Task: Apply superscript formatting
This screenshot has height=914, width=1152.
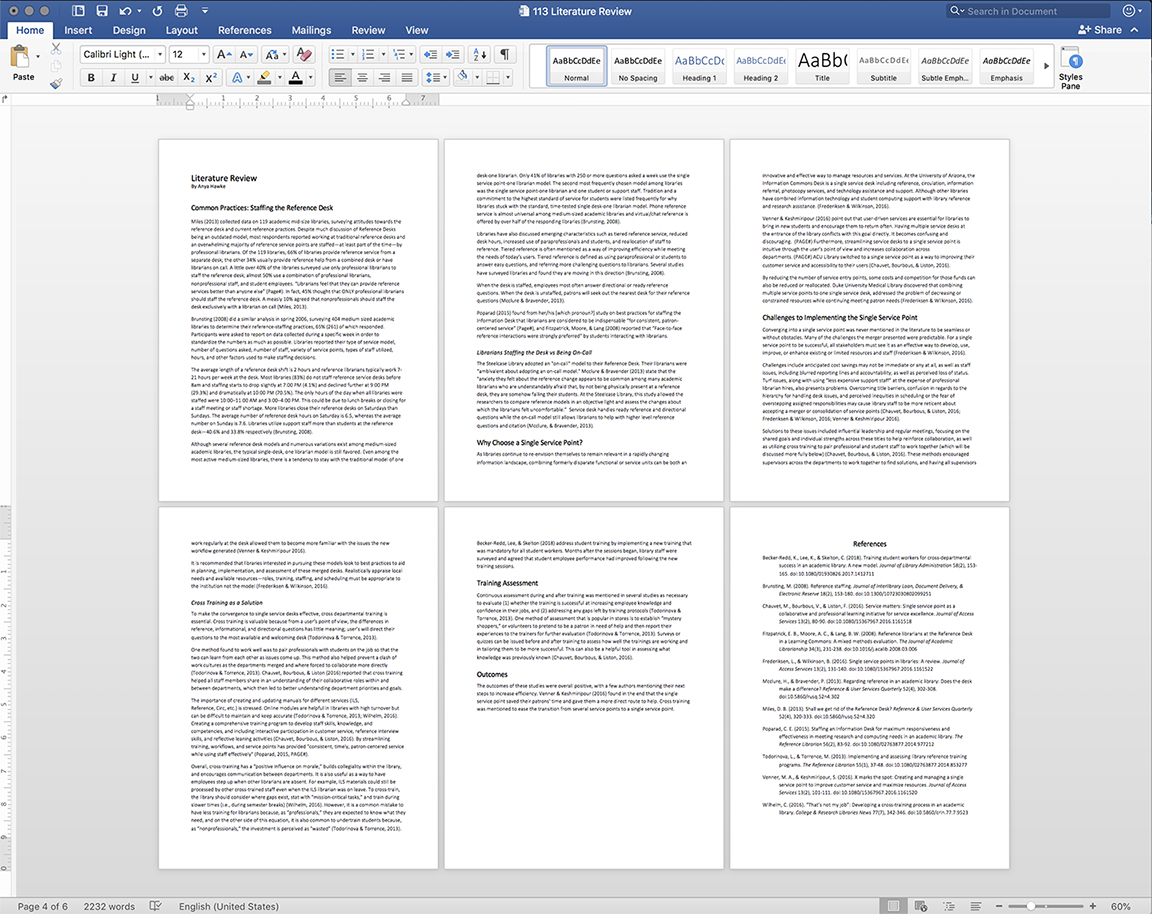Action: (211, 77)
